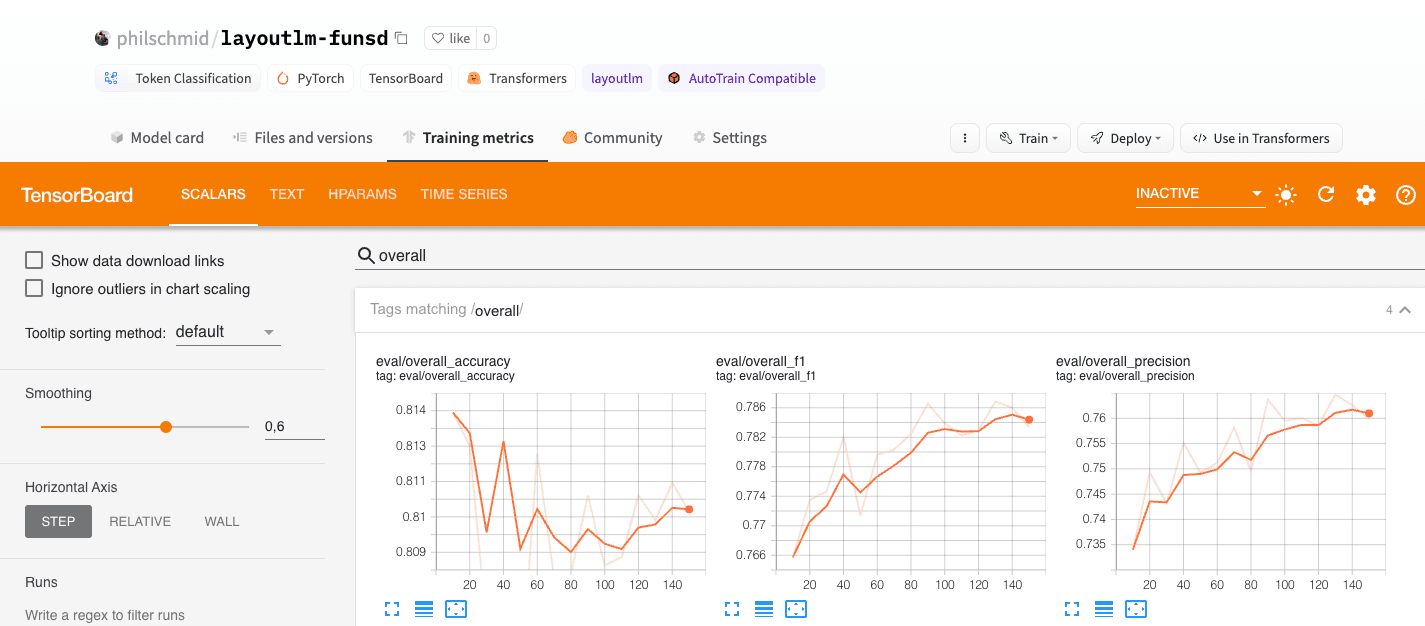
Task: Click the Token Classification tag
Action: 178,78
